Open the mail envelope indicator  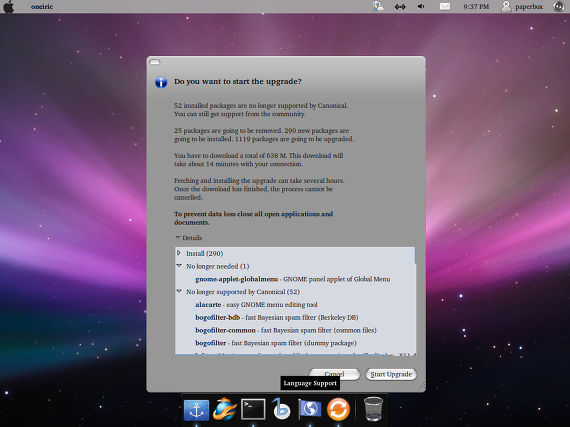point(445,6)
